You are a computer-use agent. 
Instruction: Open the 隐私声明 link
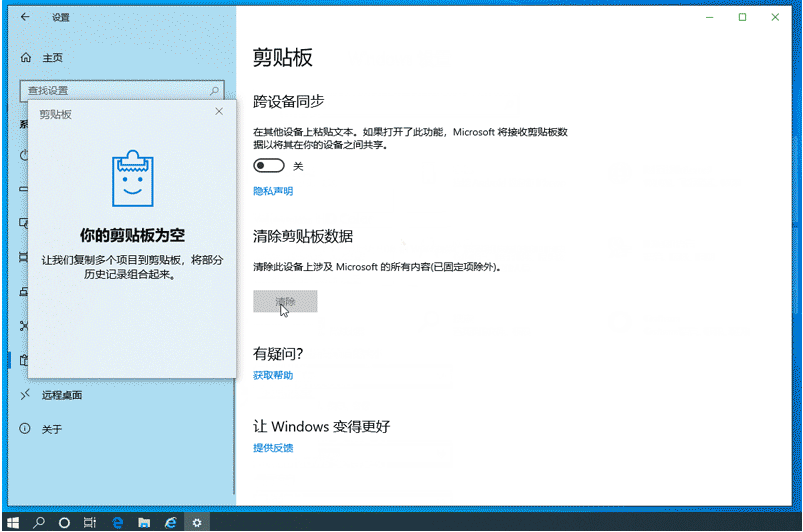[273, 191]
